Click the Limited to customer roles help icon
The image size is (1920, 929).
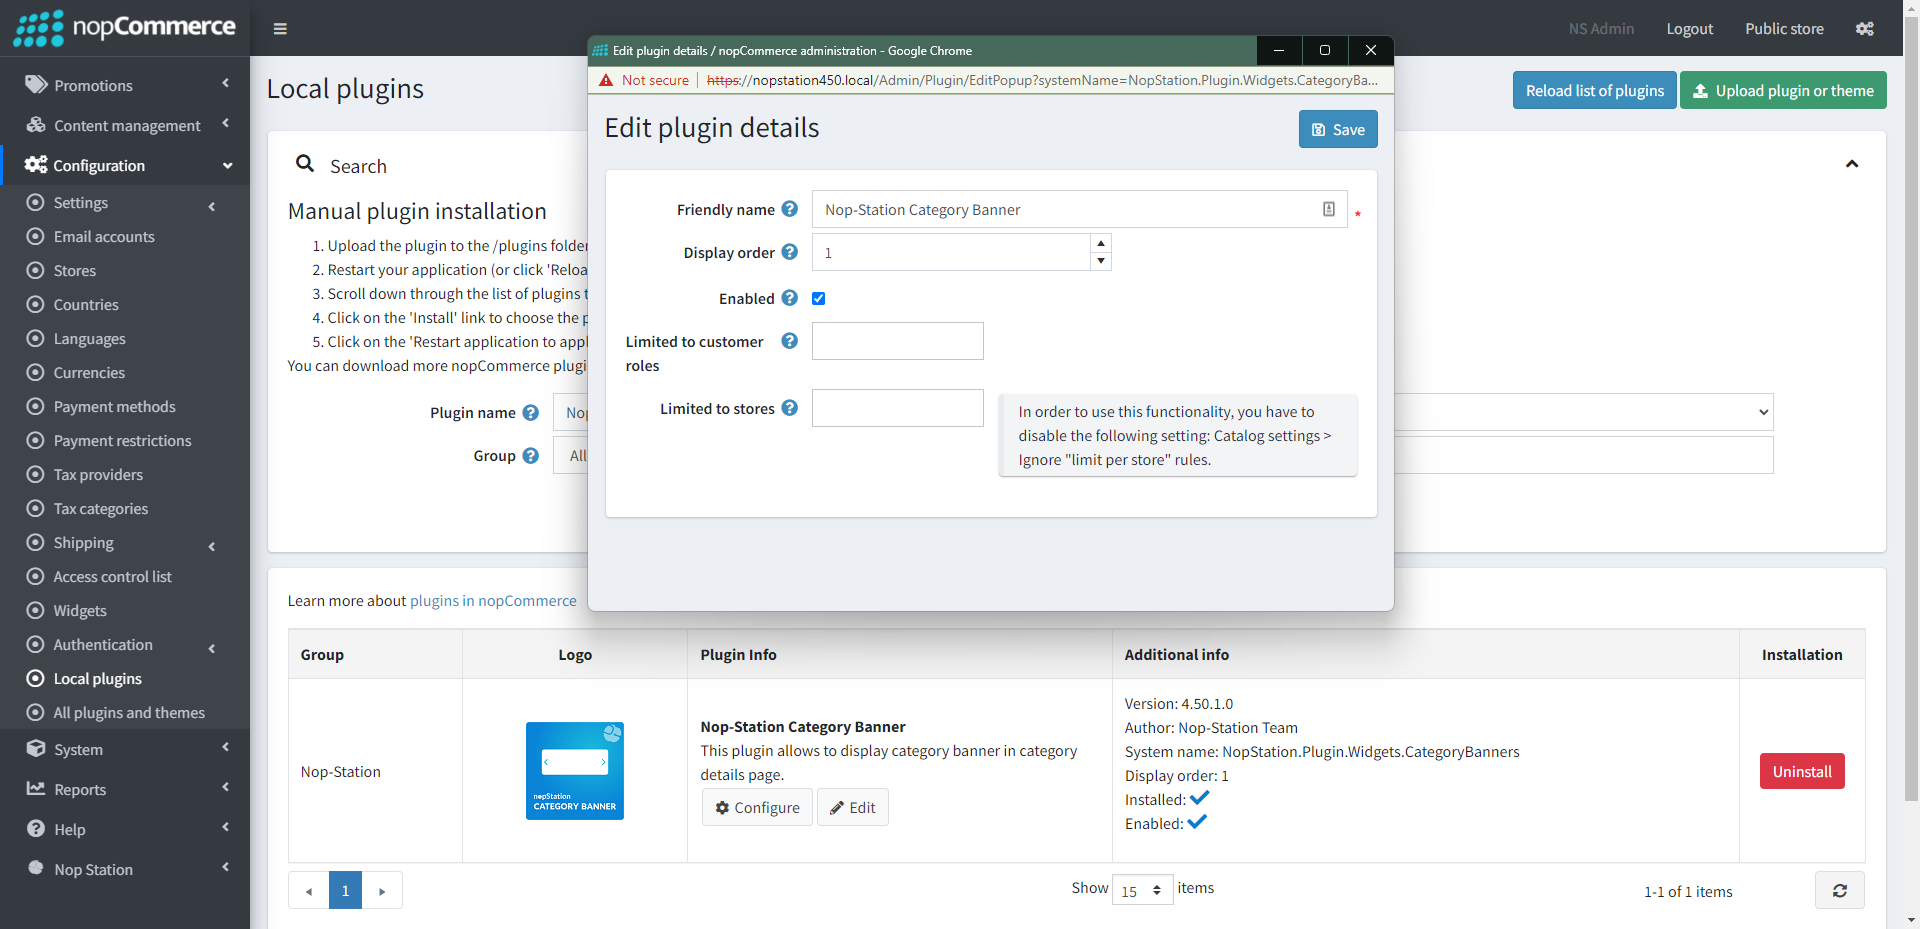point(790,341)
